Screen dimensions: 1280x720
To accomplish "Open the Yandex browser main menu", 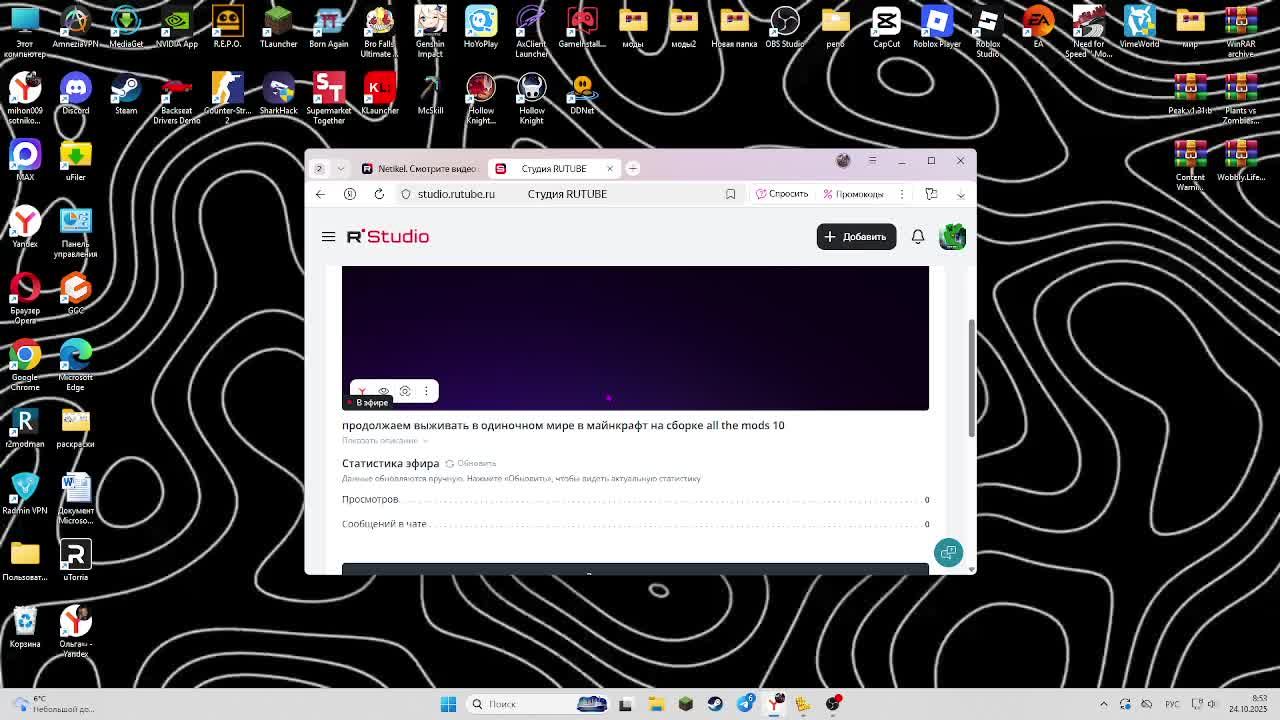I will pos(872,161).
